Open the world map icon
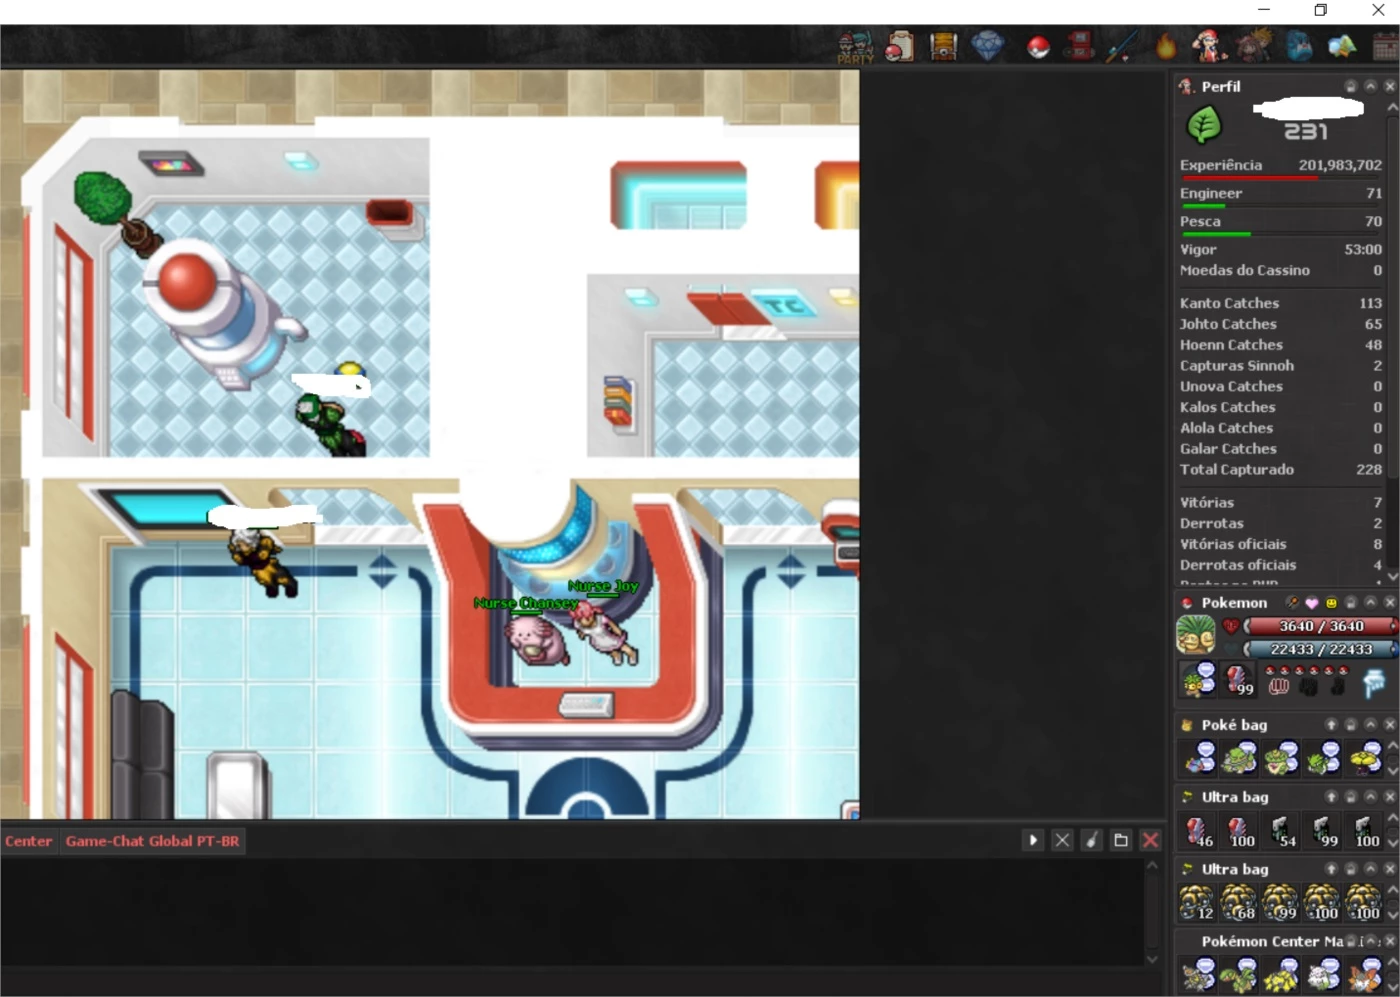1400x997 pixels. coord(1342,46)
